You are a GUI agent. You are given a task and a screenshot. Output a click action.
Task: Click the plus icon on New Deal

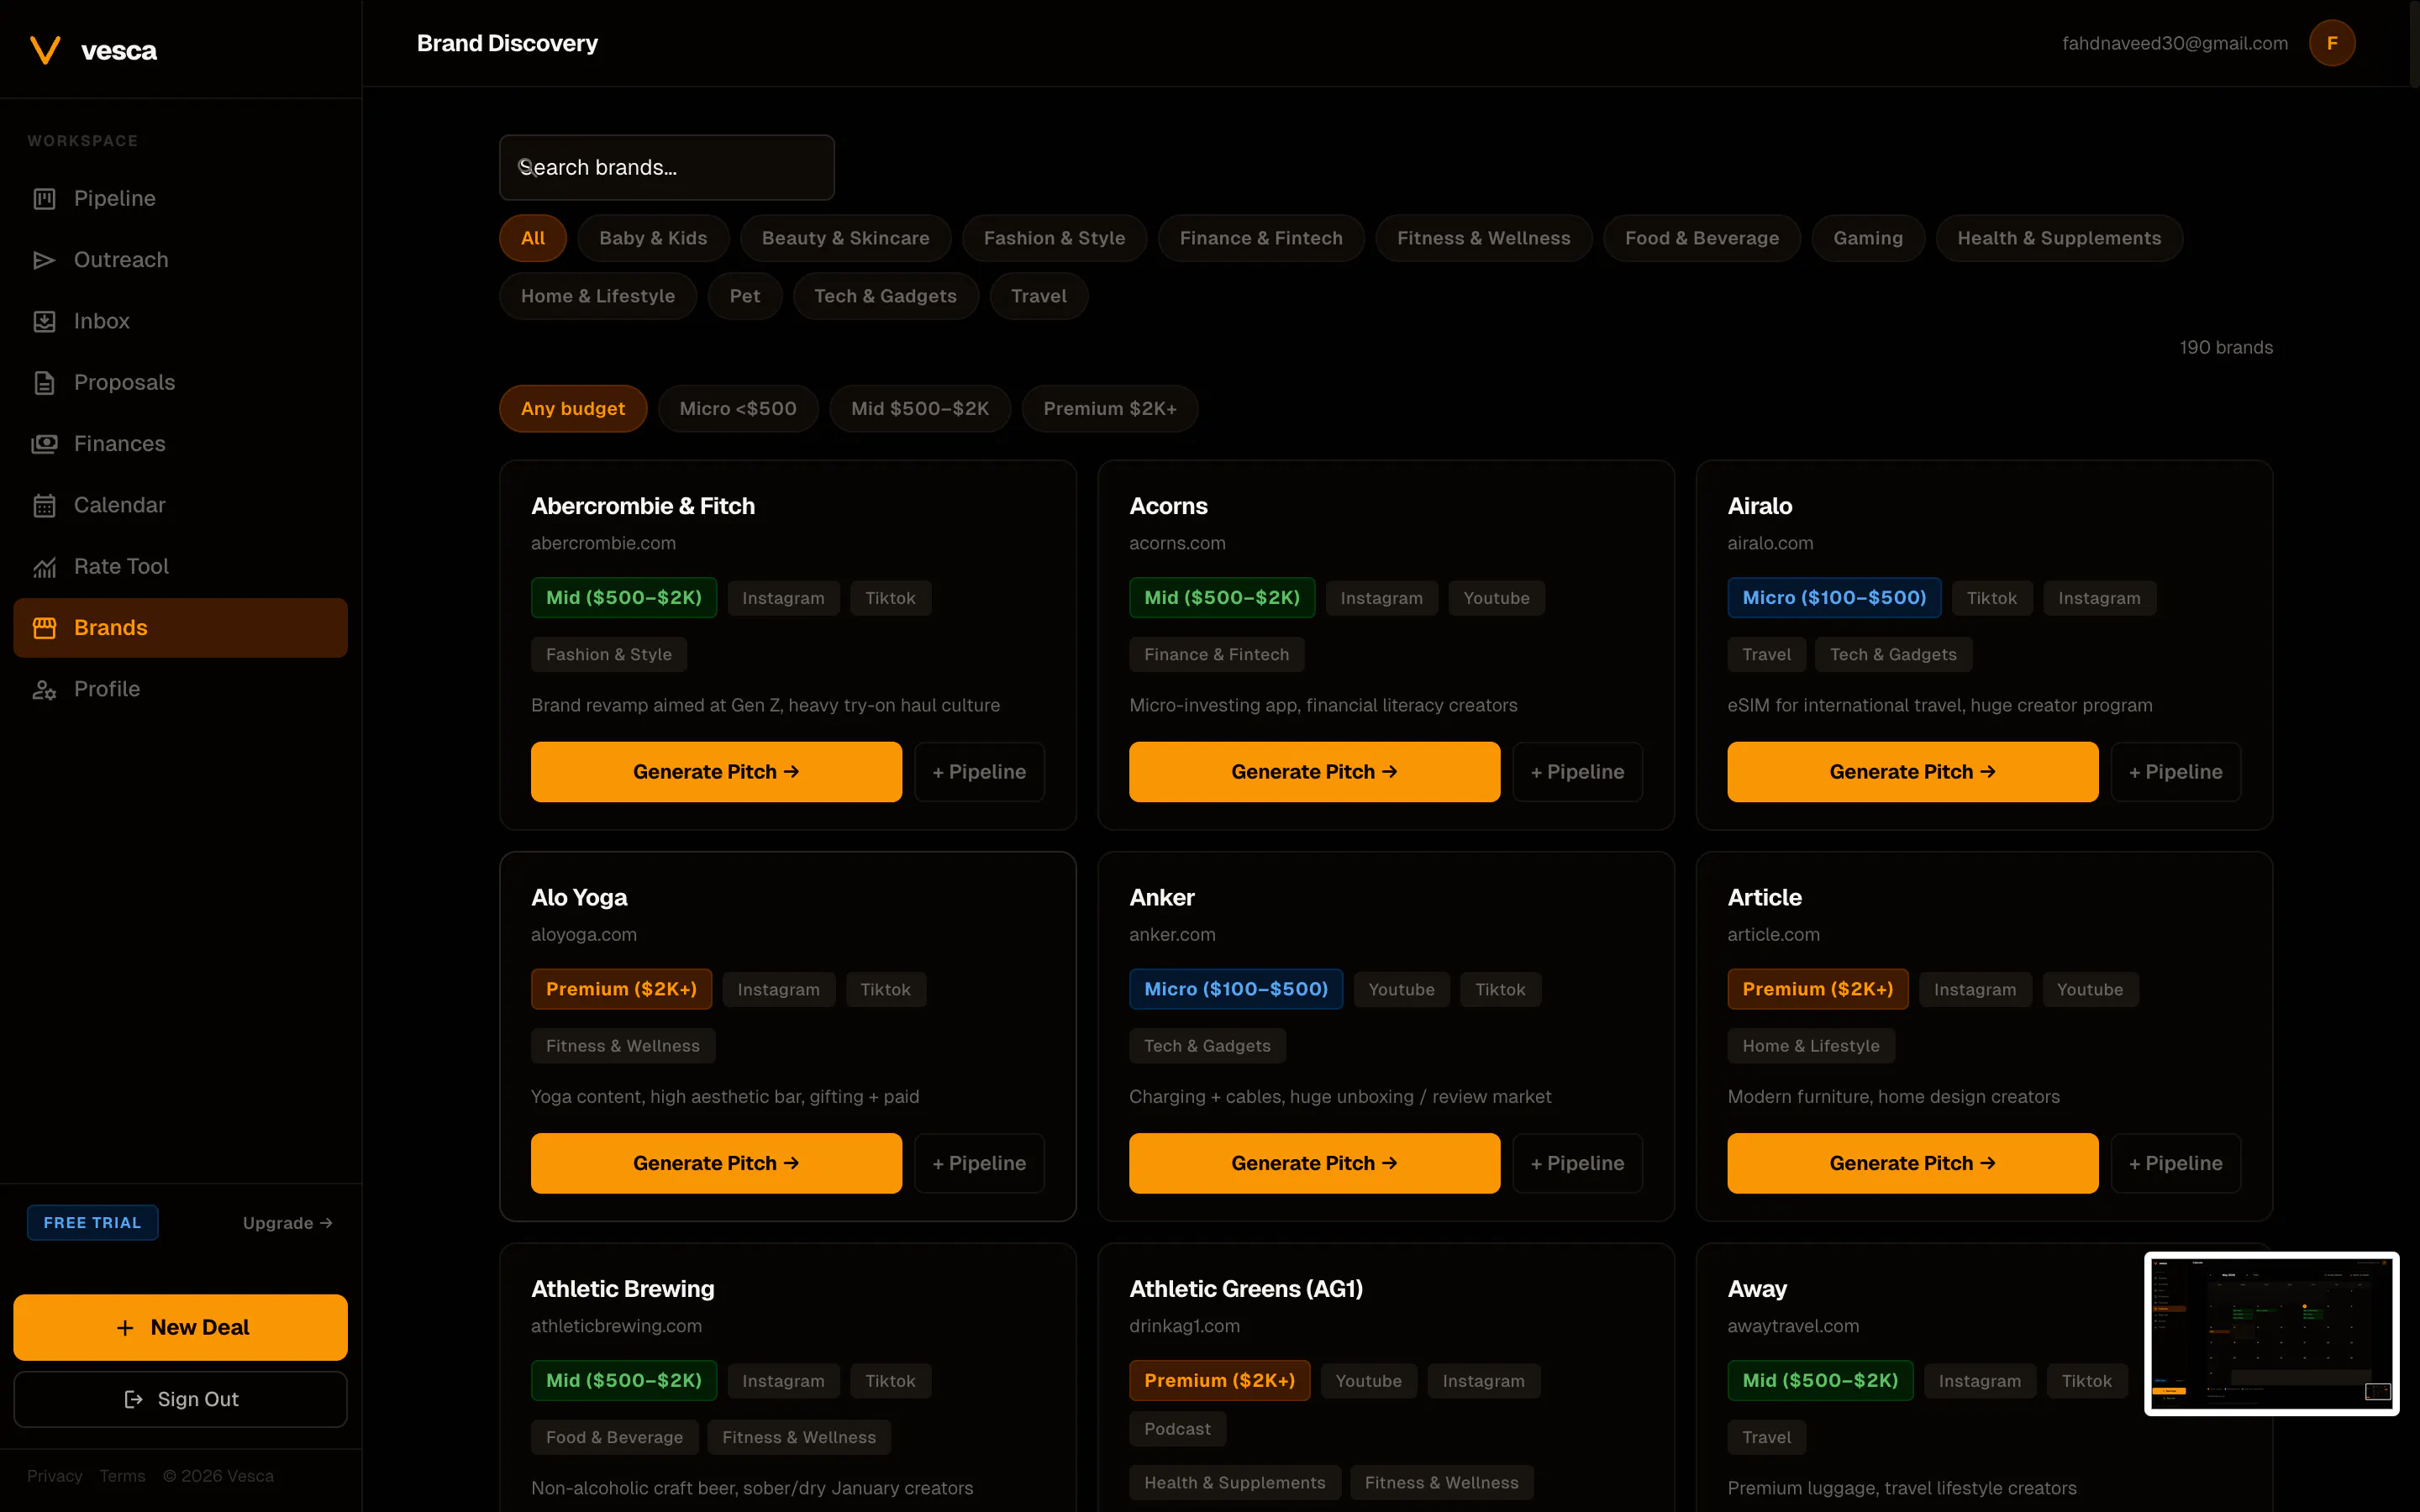(125, 1328)
